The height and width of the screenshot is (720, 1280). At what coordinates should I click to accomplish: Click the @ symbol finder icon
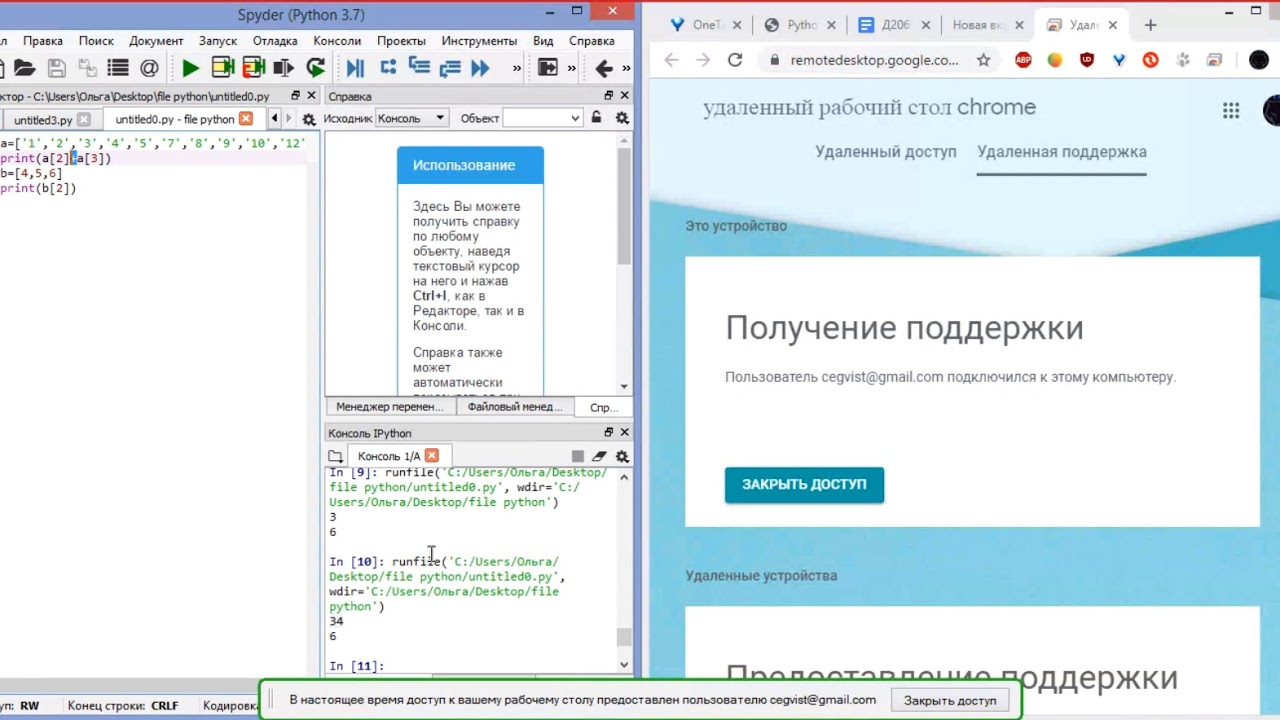(149, 68)
